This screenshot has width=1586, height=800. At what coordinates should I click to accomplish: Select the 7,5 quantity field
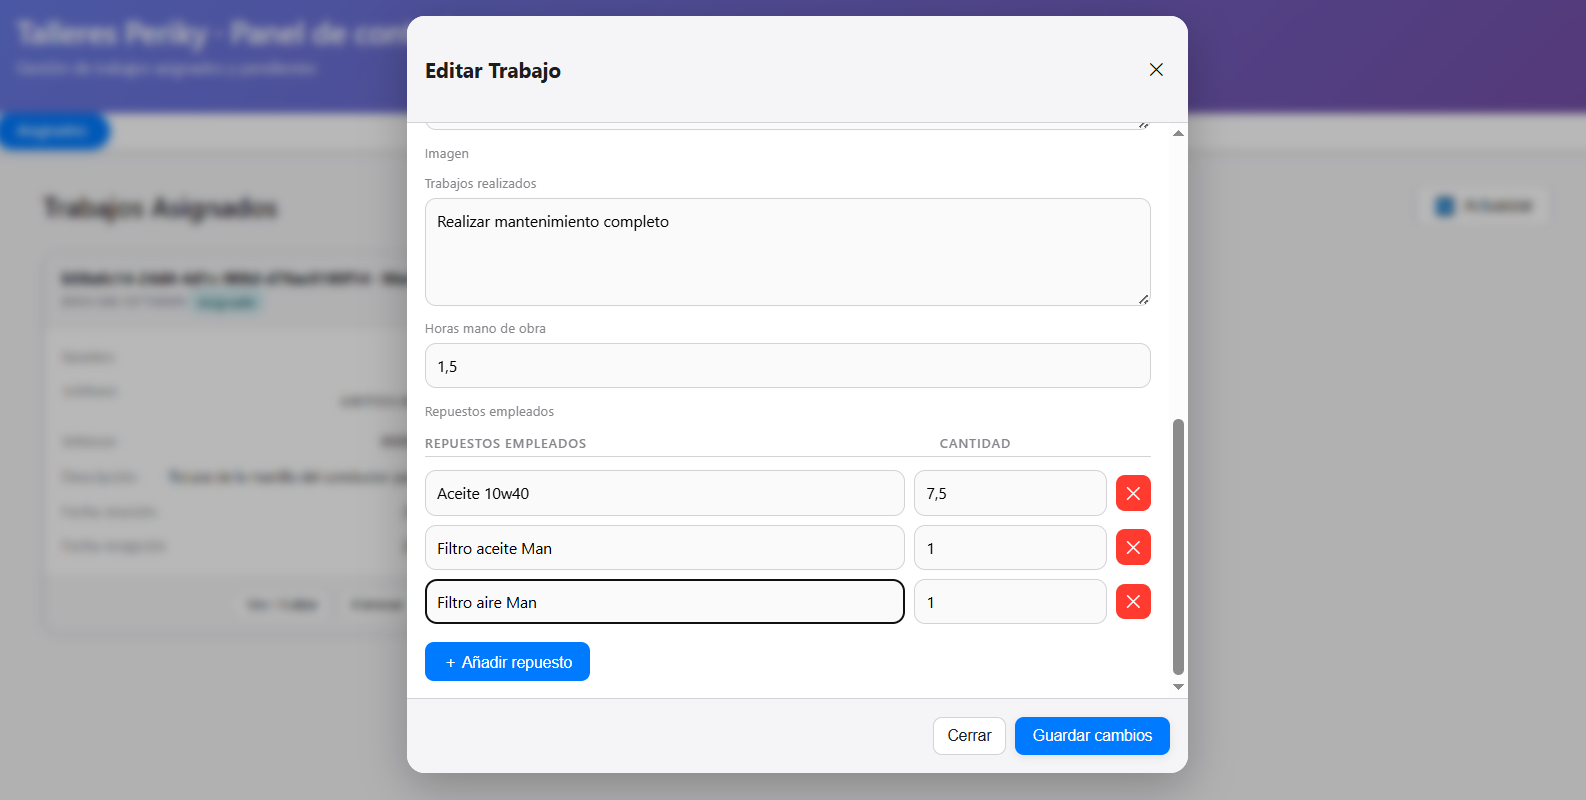(1009, 493)
